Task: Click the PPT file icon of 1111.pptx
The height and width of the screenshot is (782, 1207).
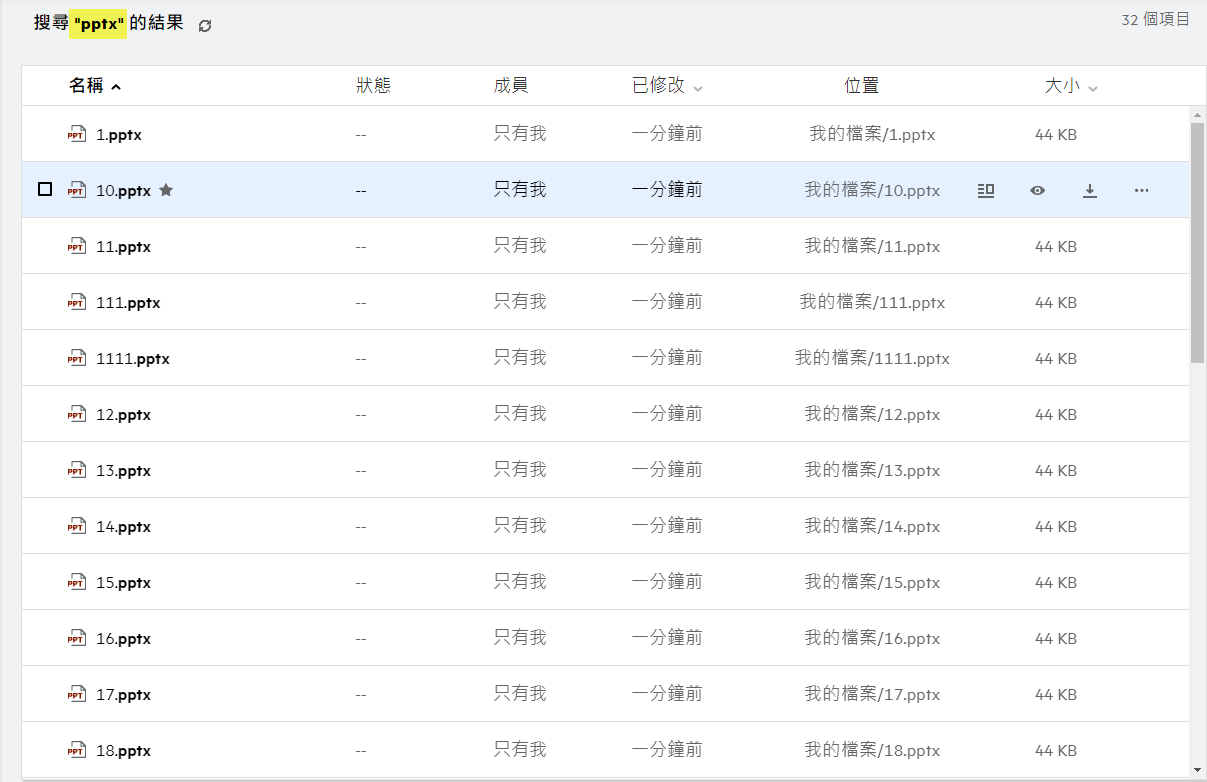Action: (77, 358)
